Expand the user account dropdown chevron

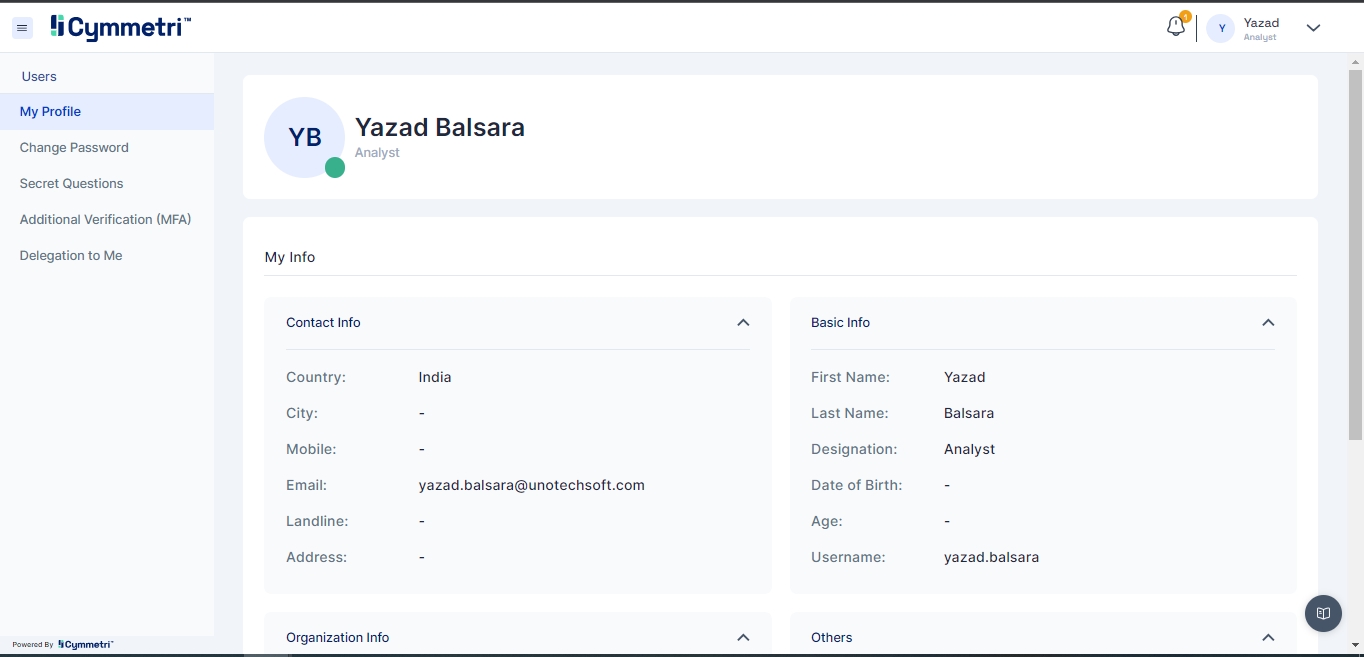pyautogui.click(x=1313, y=28)
